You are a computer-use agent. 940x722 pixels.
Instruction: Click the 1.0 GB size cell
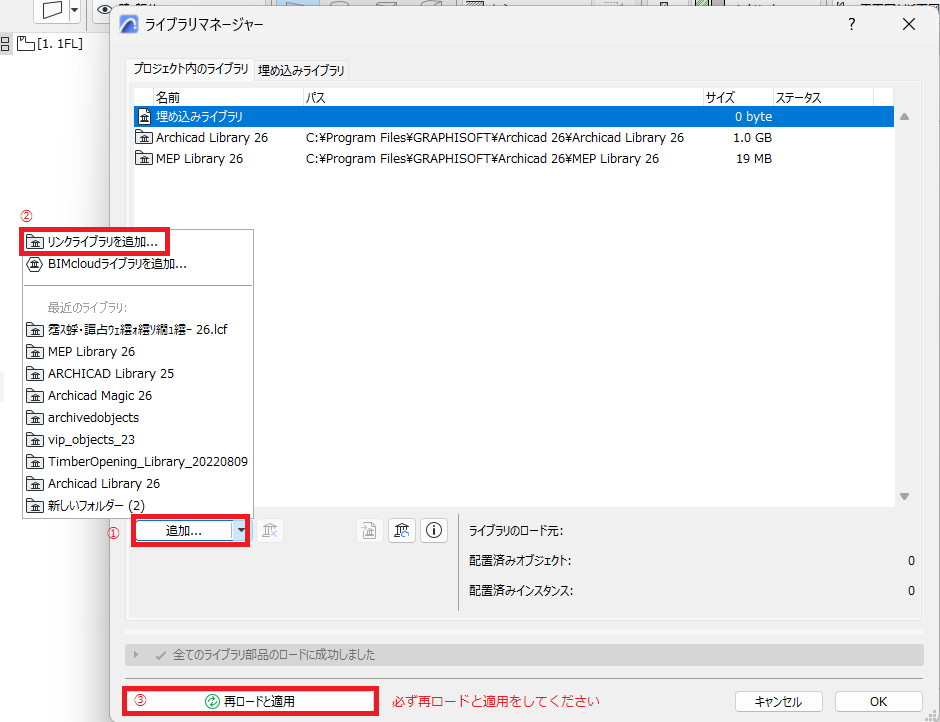tap(752, 137)
